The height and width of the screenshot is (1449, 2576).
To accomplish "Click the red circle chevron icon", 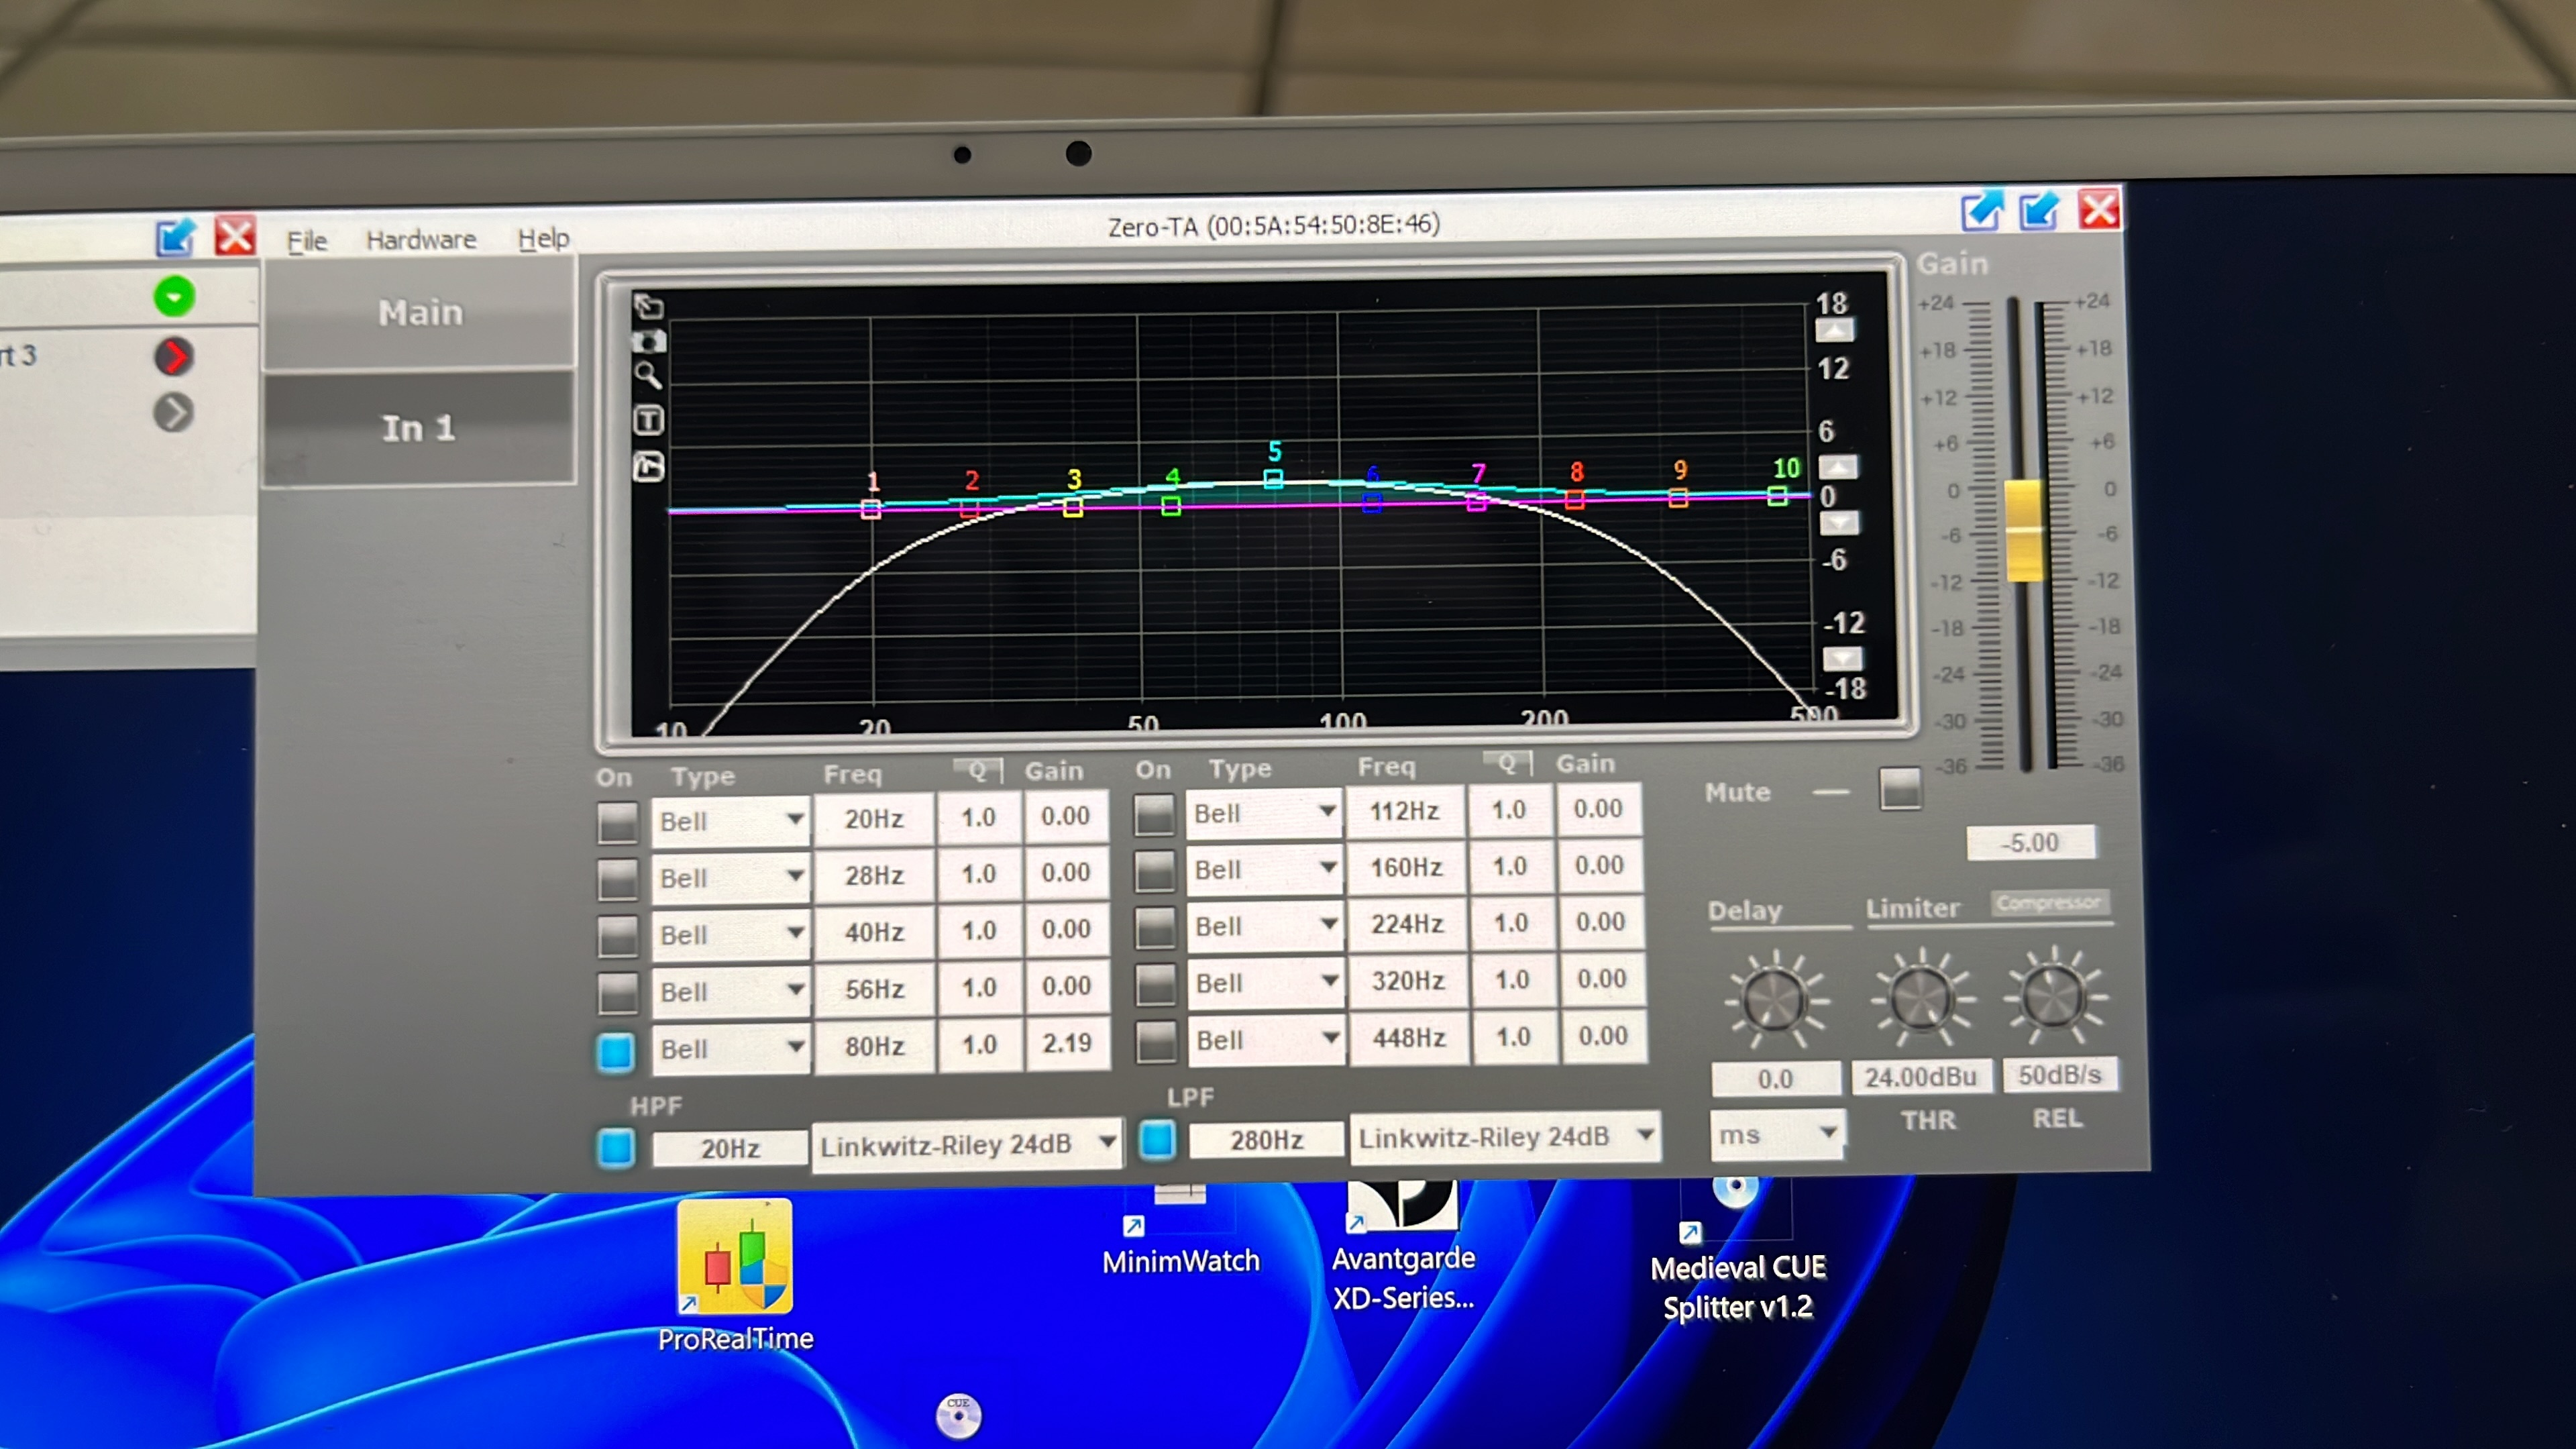I will point(174,356).
